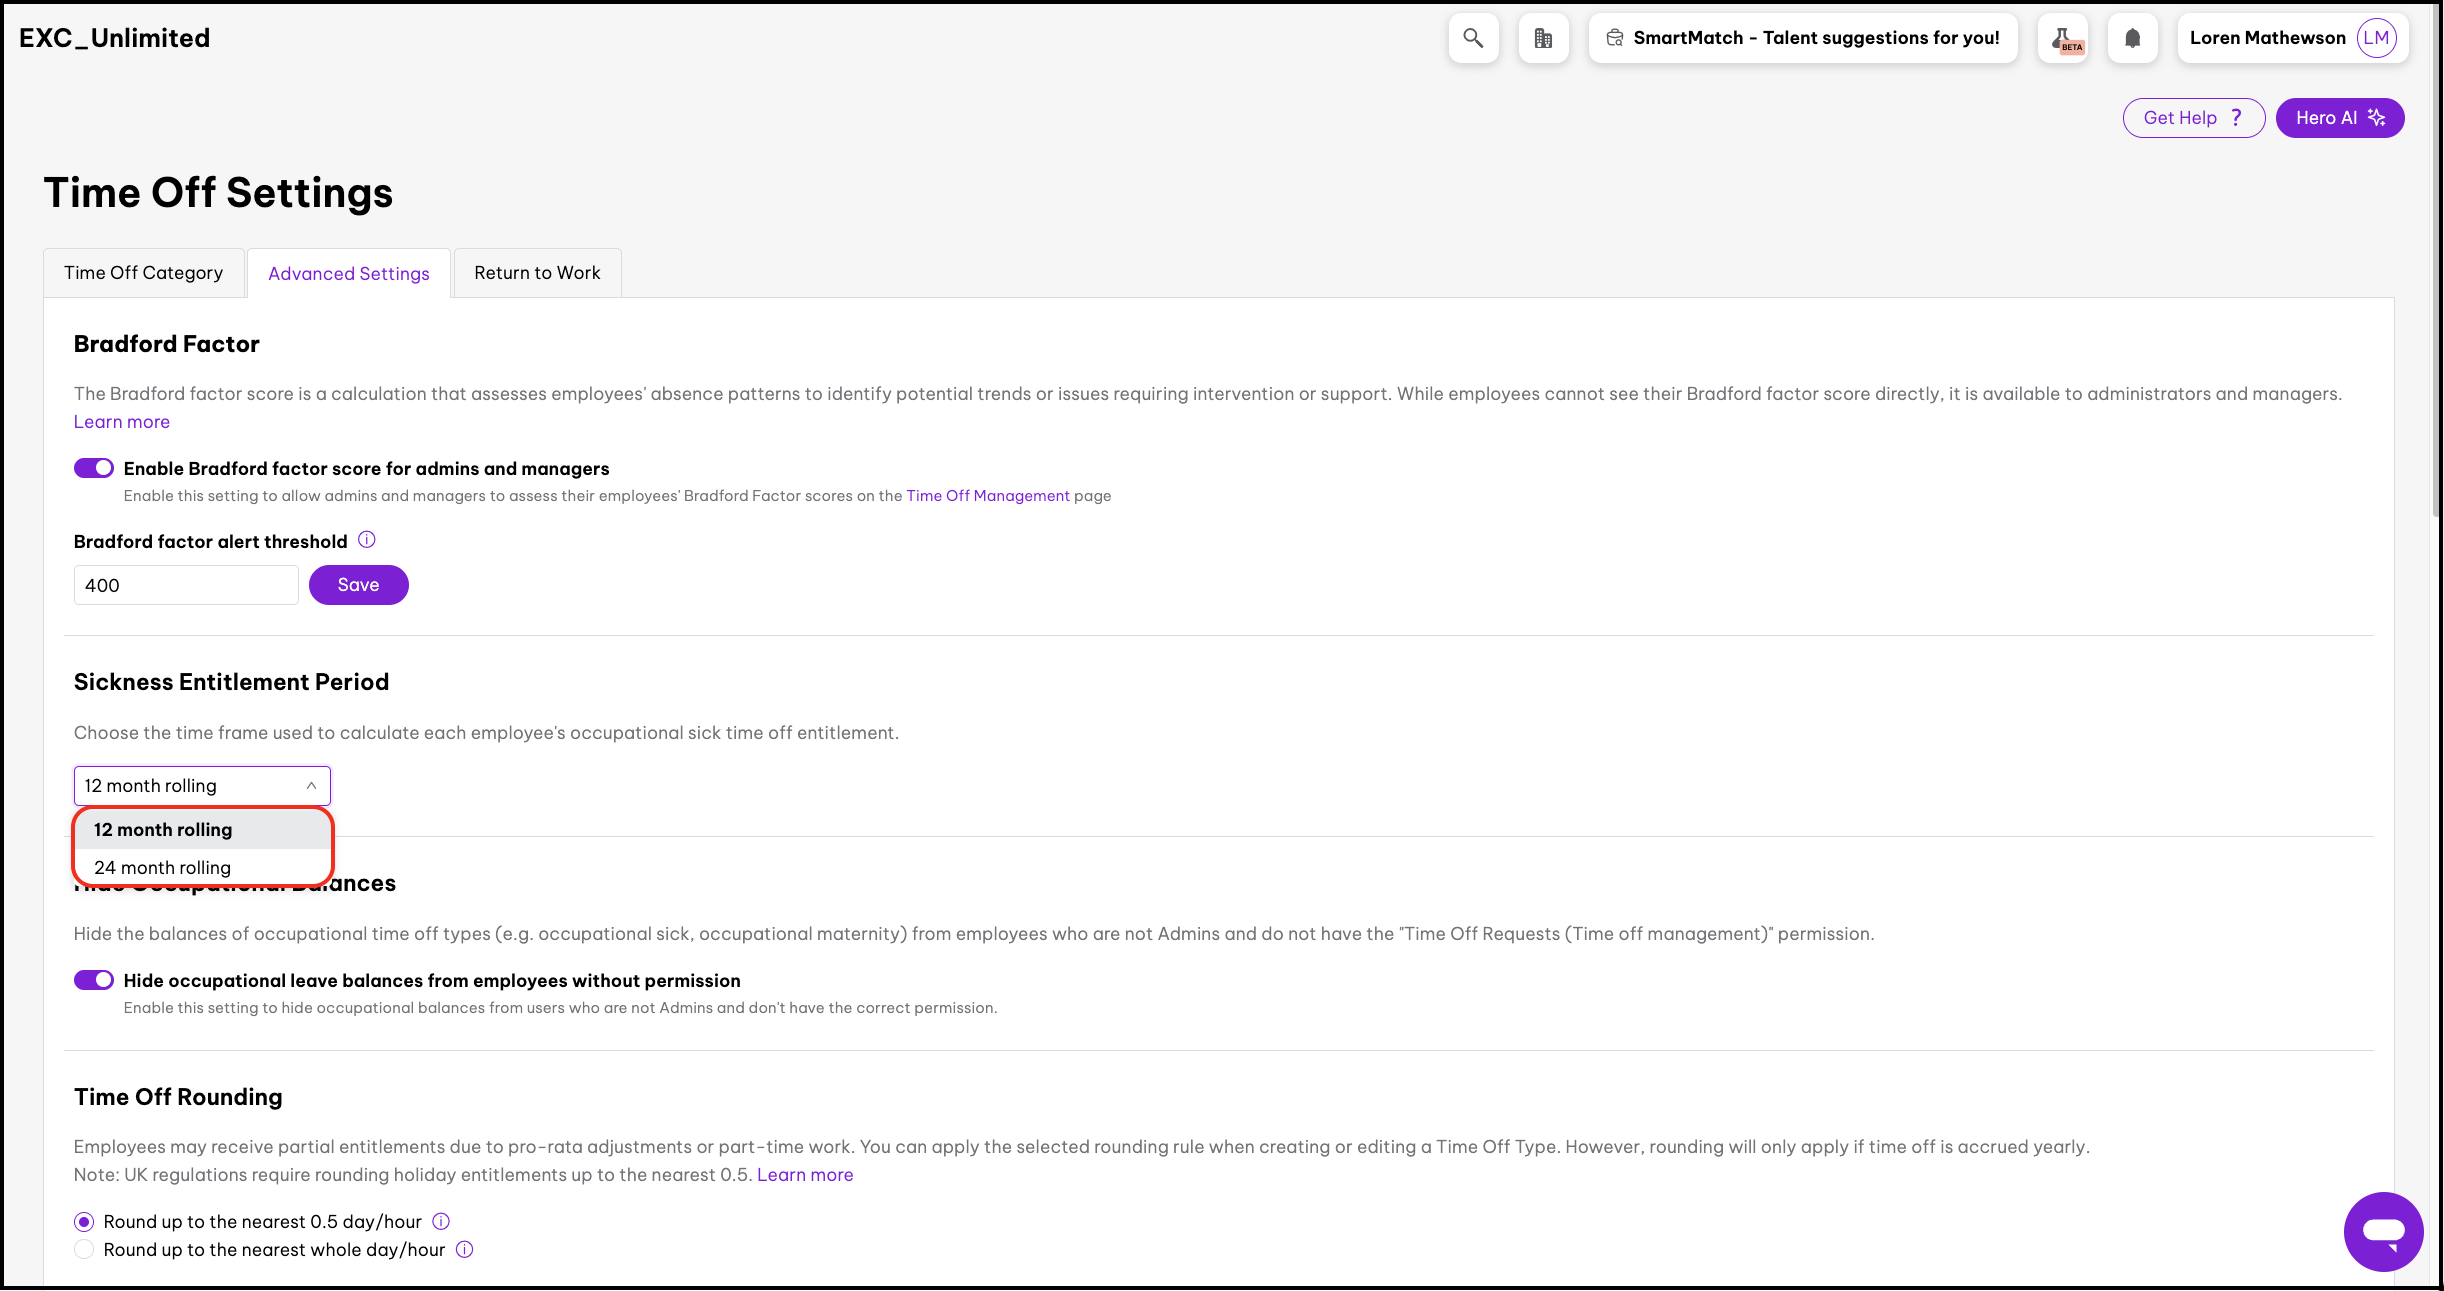
Task: Open the beta lab flask icon
Action: pyautogui.click(x=2064, y=38)
